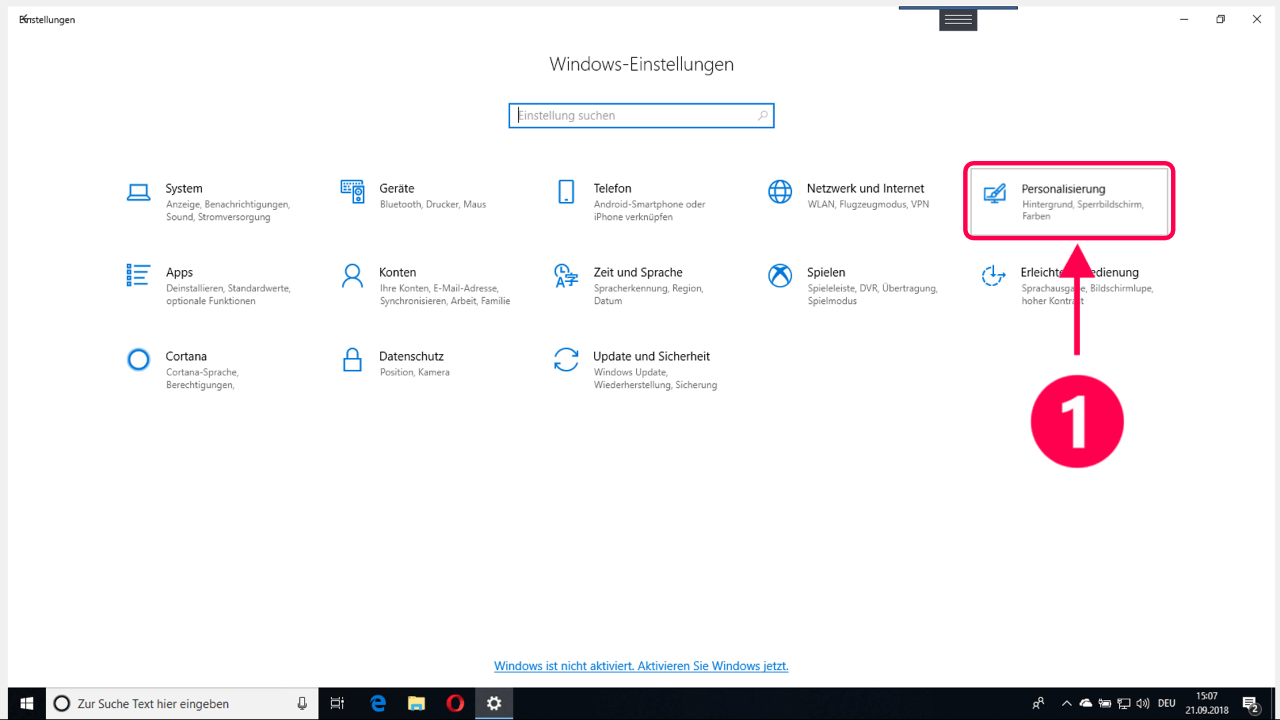Show hidden tray icons chevron

point(1067,704)
